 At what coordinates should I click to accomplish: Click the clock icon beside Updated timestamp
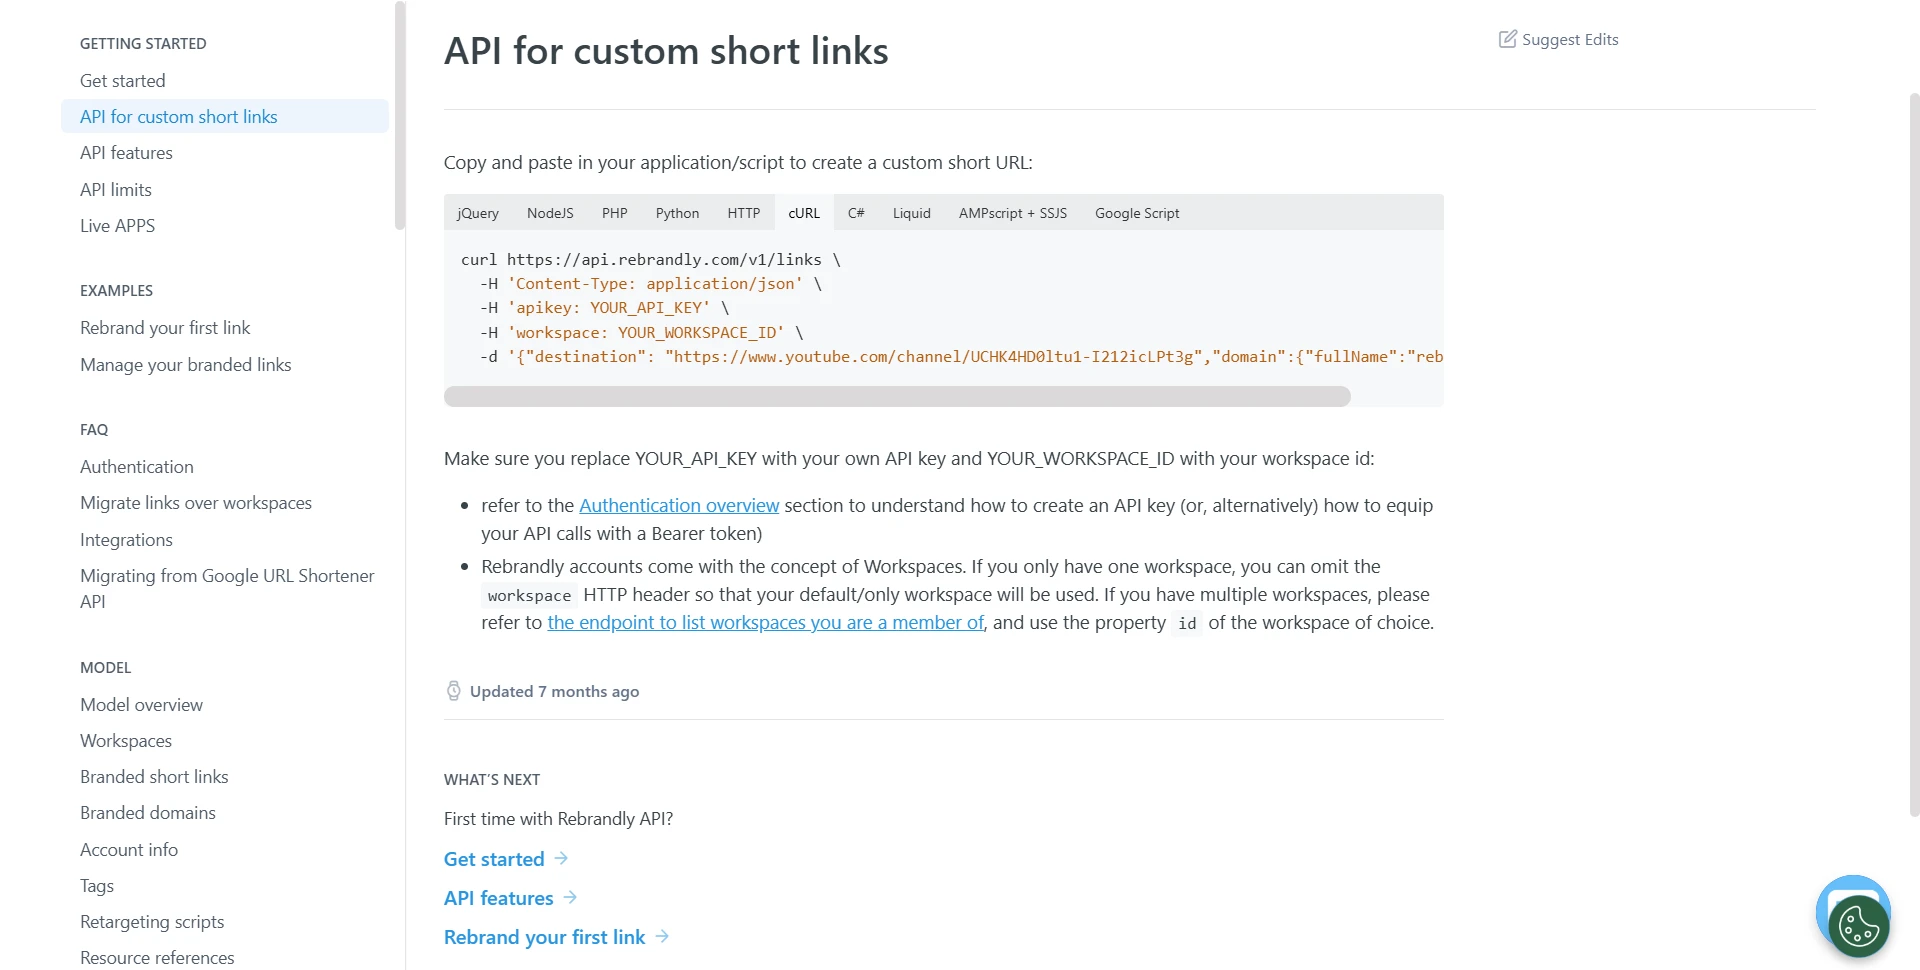[x=453, y=690]
